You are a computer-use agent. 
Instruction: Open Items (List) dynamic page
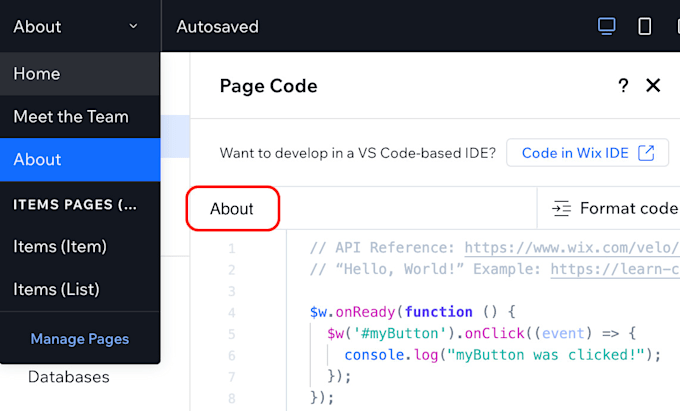pyautogui.click(x=80, y=290)
